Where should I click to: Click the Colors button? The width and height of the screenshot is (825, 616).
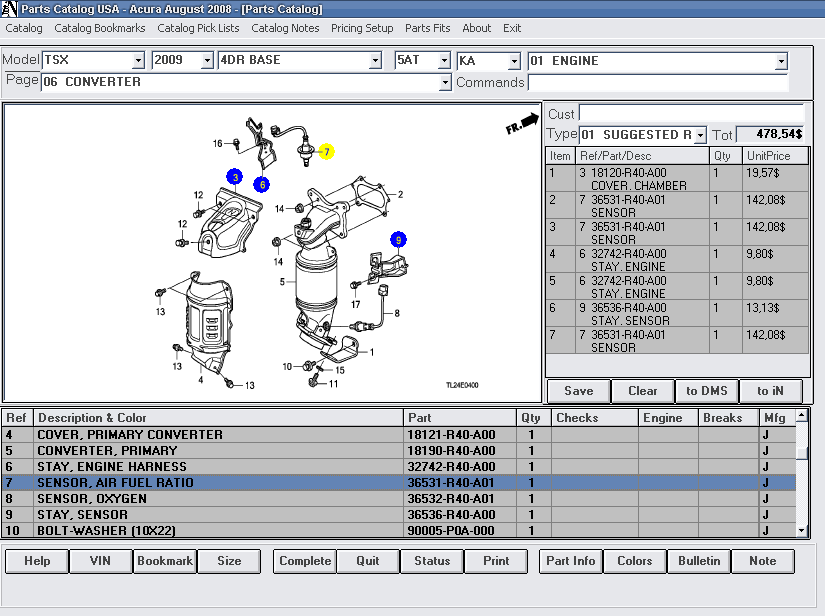[634, 561]
